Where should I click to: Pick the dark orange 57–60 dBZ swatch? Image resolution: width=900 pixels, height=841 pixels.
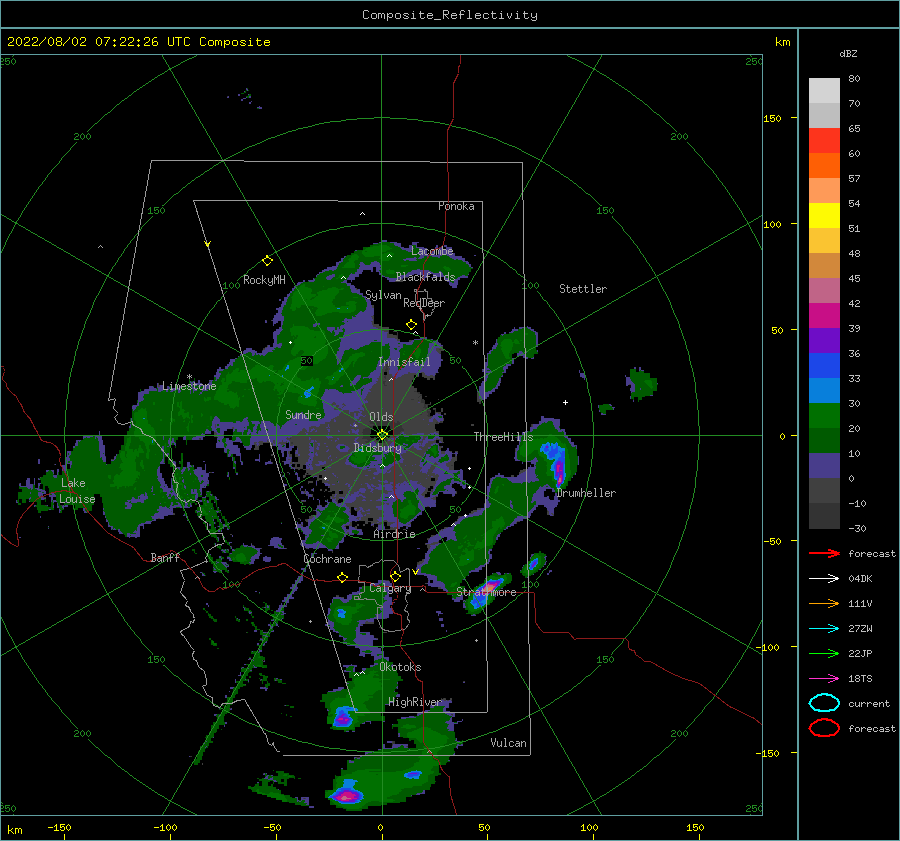[824, 166]
